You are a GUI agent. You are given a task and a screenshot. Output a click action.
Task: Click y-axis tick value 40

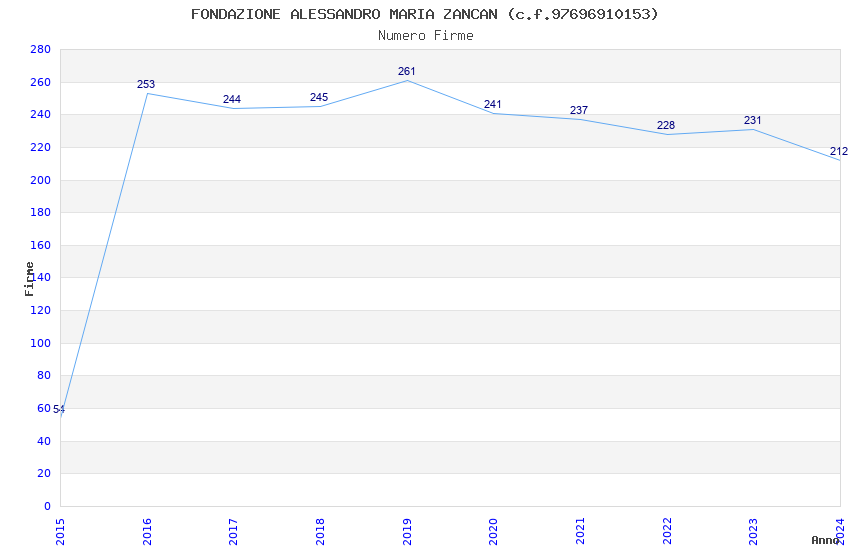tap(44, 442)
